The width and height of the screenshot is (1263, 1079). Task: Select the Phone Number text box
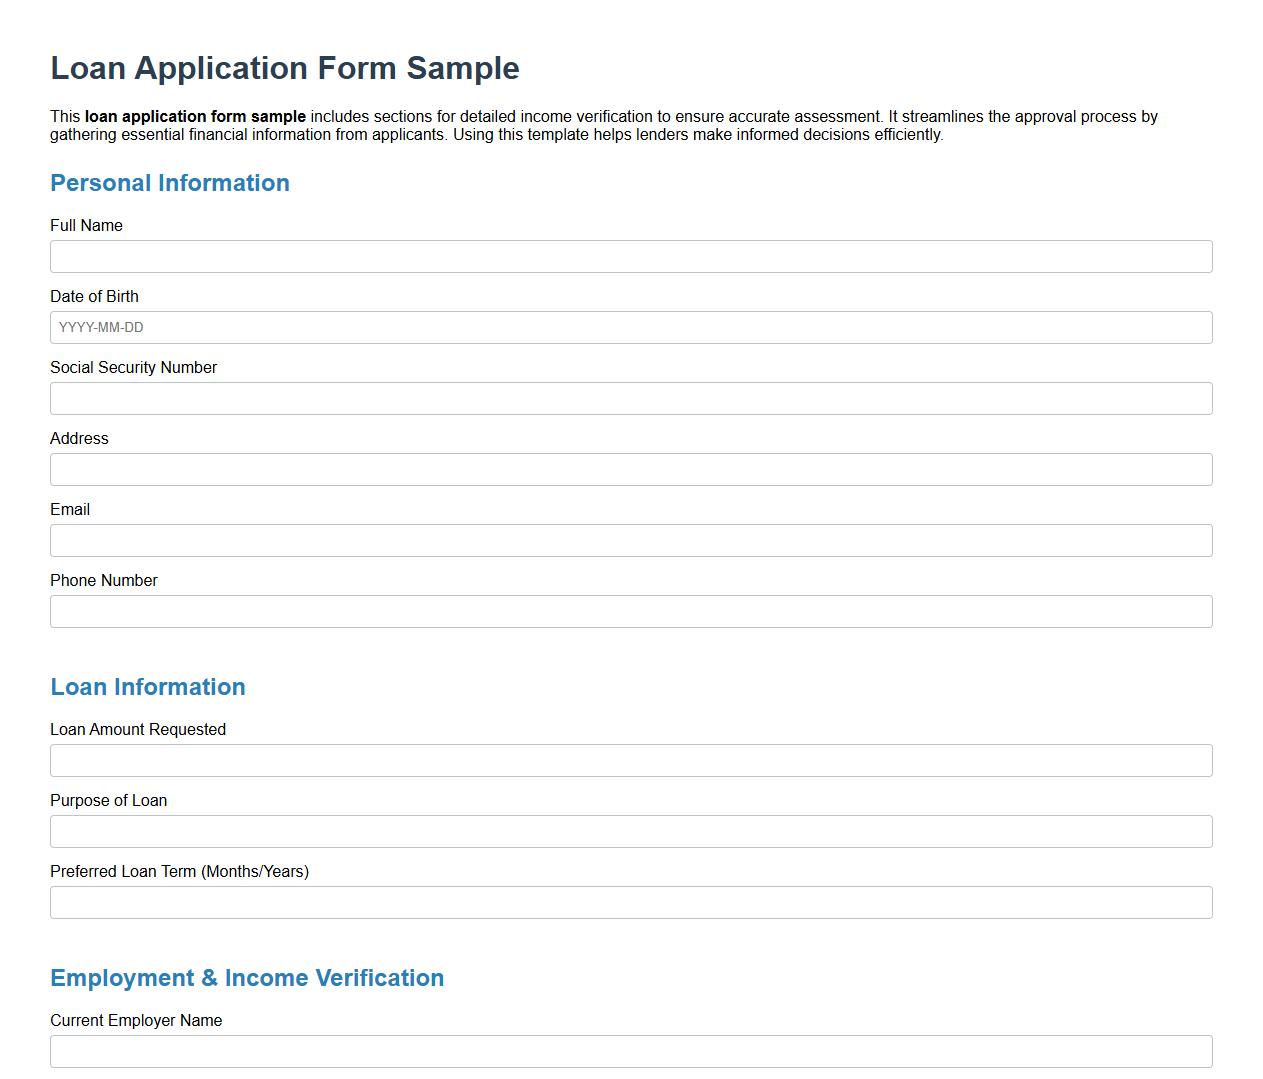click(631, 611)
